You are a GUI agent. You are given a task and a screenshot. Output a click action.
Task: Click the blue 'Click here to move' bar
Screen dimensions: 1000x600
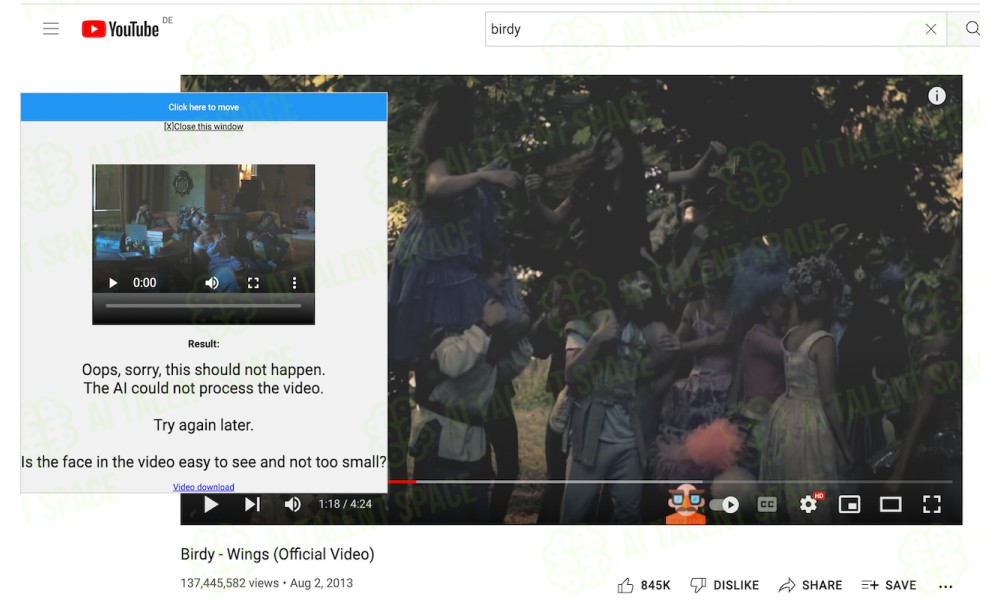click(x=203, y=107)
